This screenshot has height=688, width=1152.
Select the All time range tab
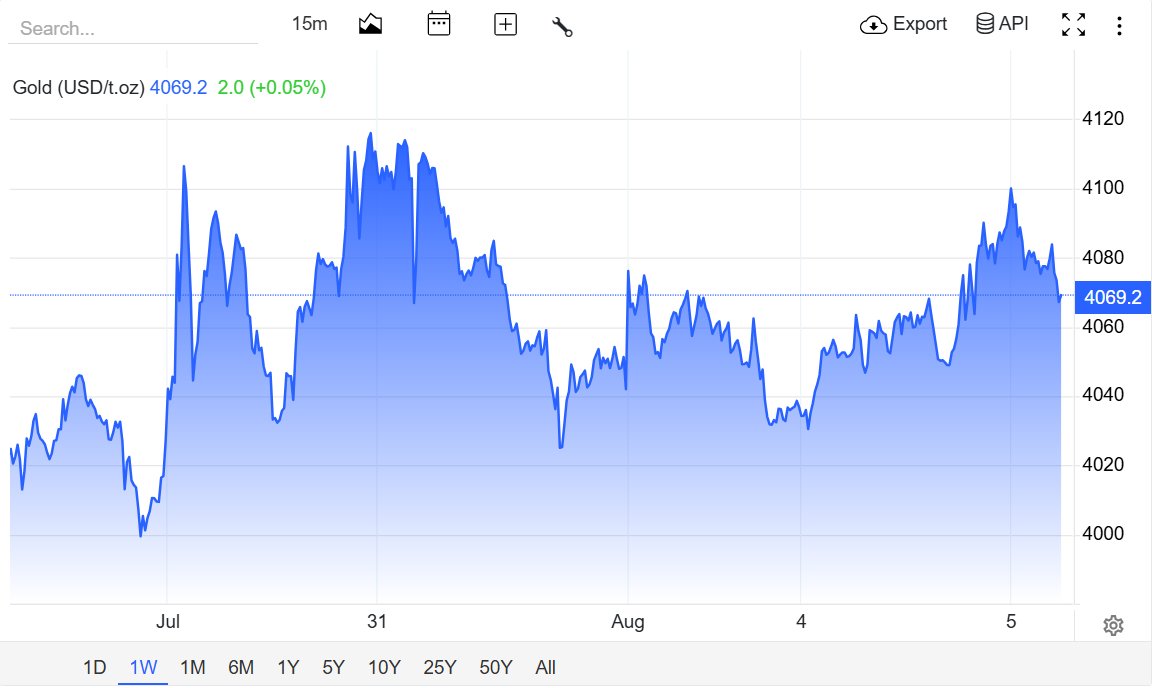point(545,667)
